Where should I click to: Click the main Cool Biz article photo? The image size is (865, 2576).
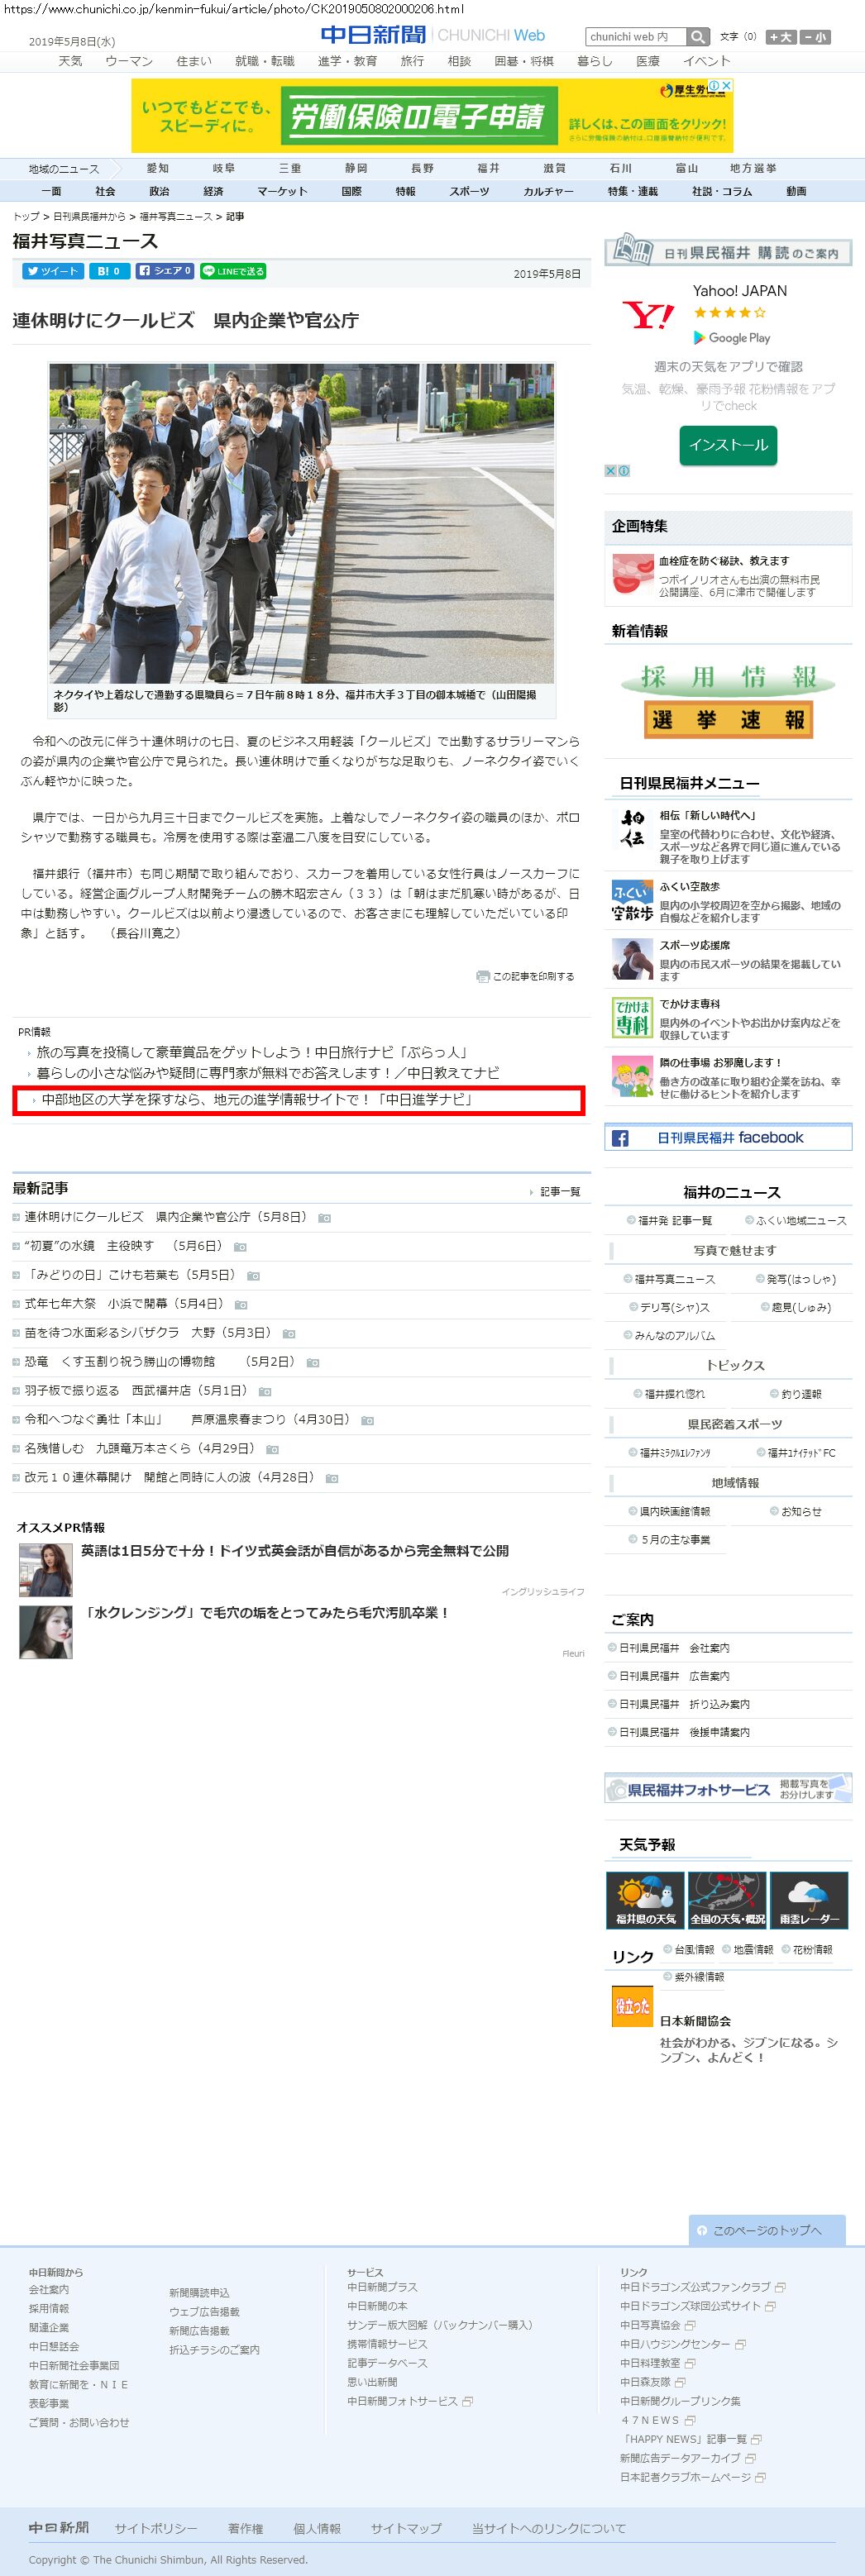[301, 522]
